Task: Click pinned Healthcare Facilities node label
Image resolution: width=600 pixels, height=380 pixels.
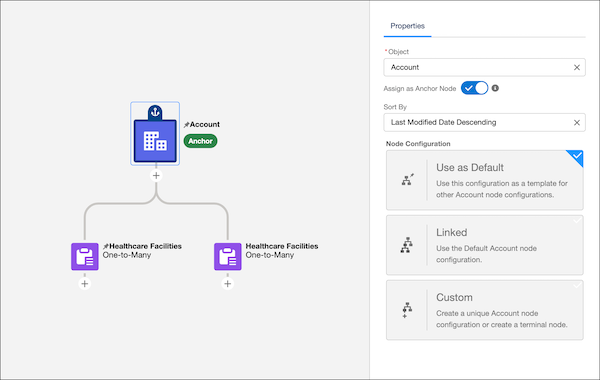Action: 145,246
